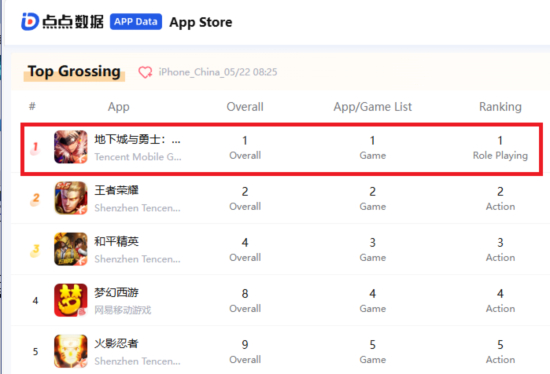Click Game rank 4 for 梦幻西游
This screenshot has height=374, width=550.
(x=373, y=301)
